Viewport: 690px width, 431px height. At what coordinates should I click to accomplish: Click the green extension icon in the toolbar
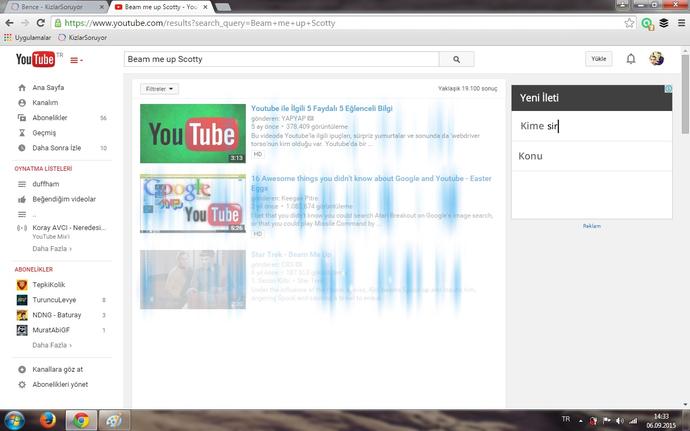647,23
